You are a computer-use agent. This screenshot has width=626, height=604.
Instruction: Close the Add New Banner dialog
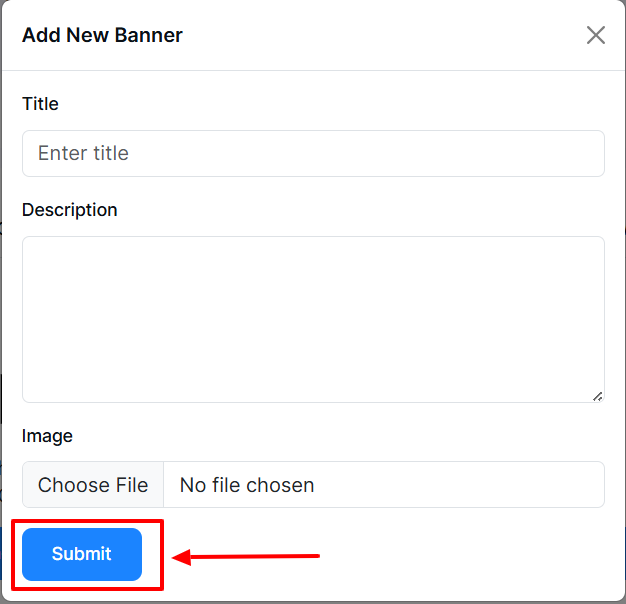(x=596, y=35)
